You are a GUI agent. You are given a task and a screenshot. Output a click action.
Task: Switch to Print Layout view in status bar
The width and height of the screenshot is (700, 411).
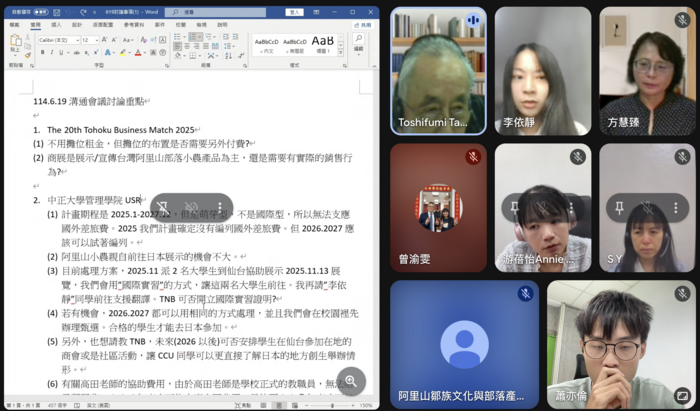[x=279, y=405]
